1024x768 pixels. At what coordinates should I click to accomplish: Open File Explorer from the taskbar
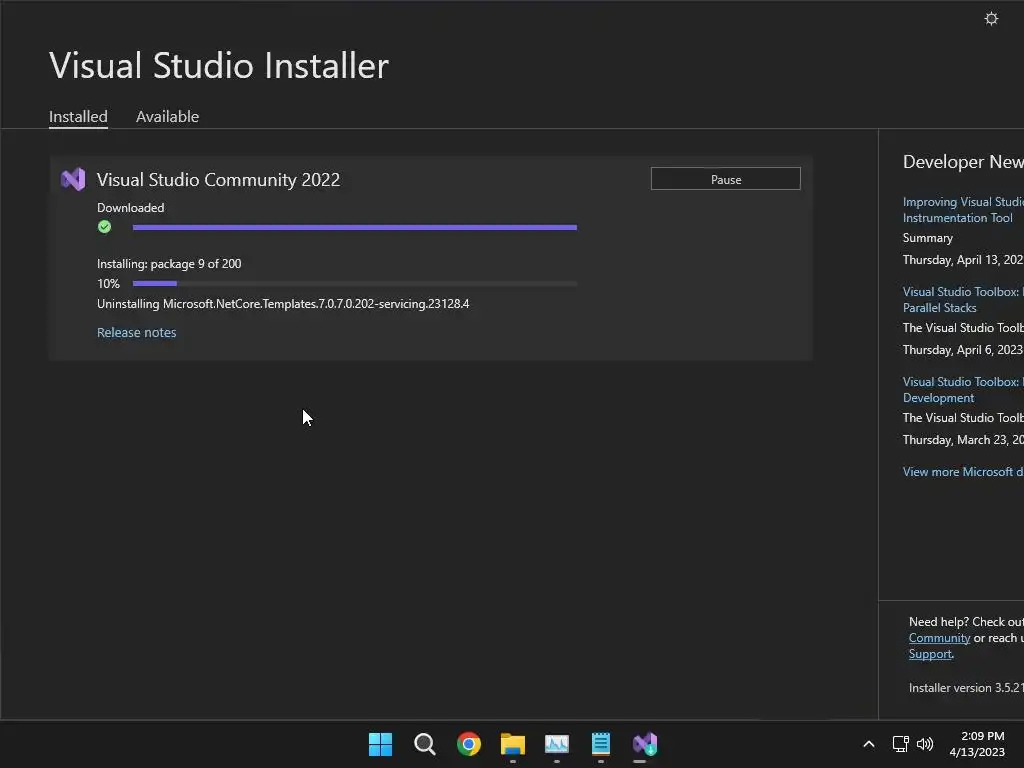pyautogui.click(x=513, y=744)
